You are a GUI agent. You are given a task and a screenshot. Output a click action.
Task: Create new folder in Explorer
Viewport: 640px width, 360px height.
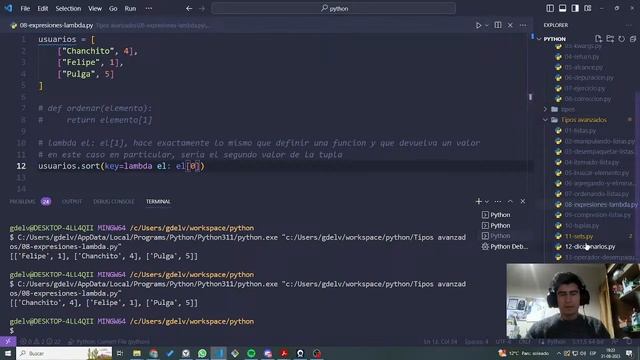tap(610, 39)
